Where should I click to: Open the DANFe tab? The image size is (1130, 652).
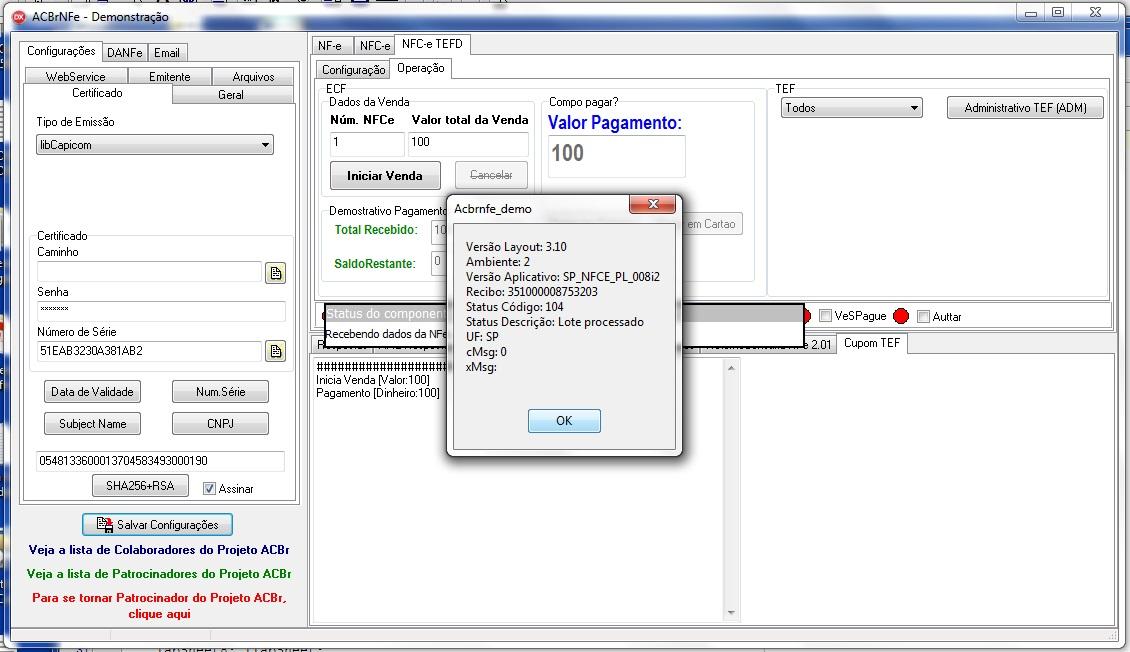tap(125, 53)
